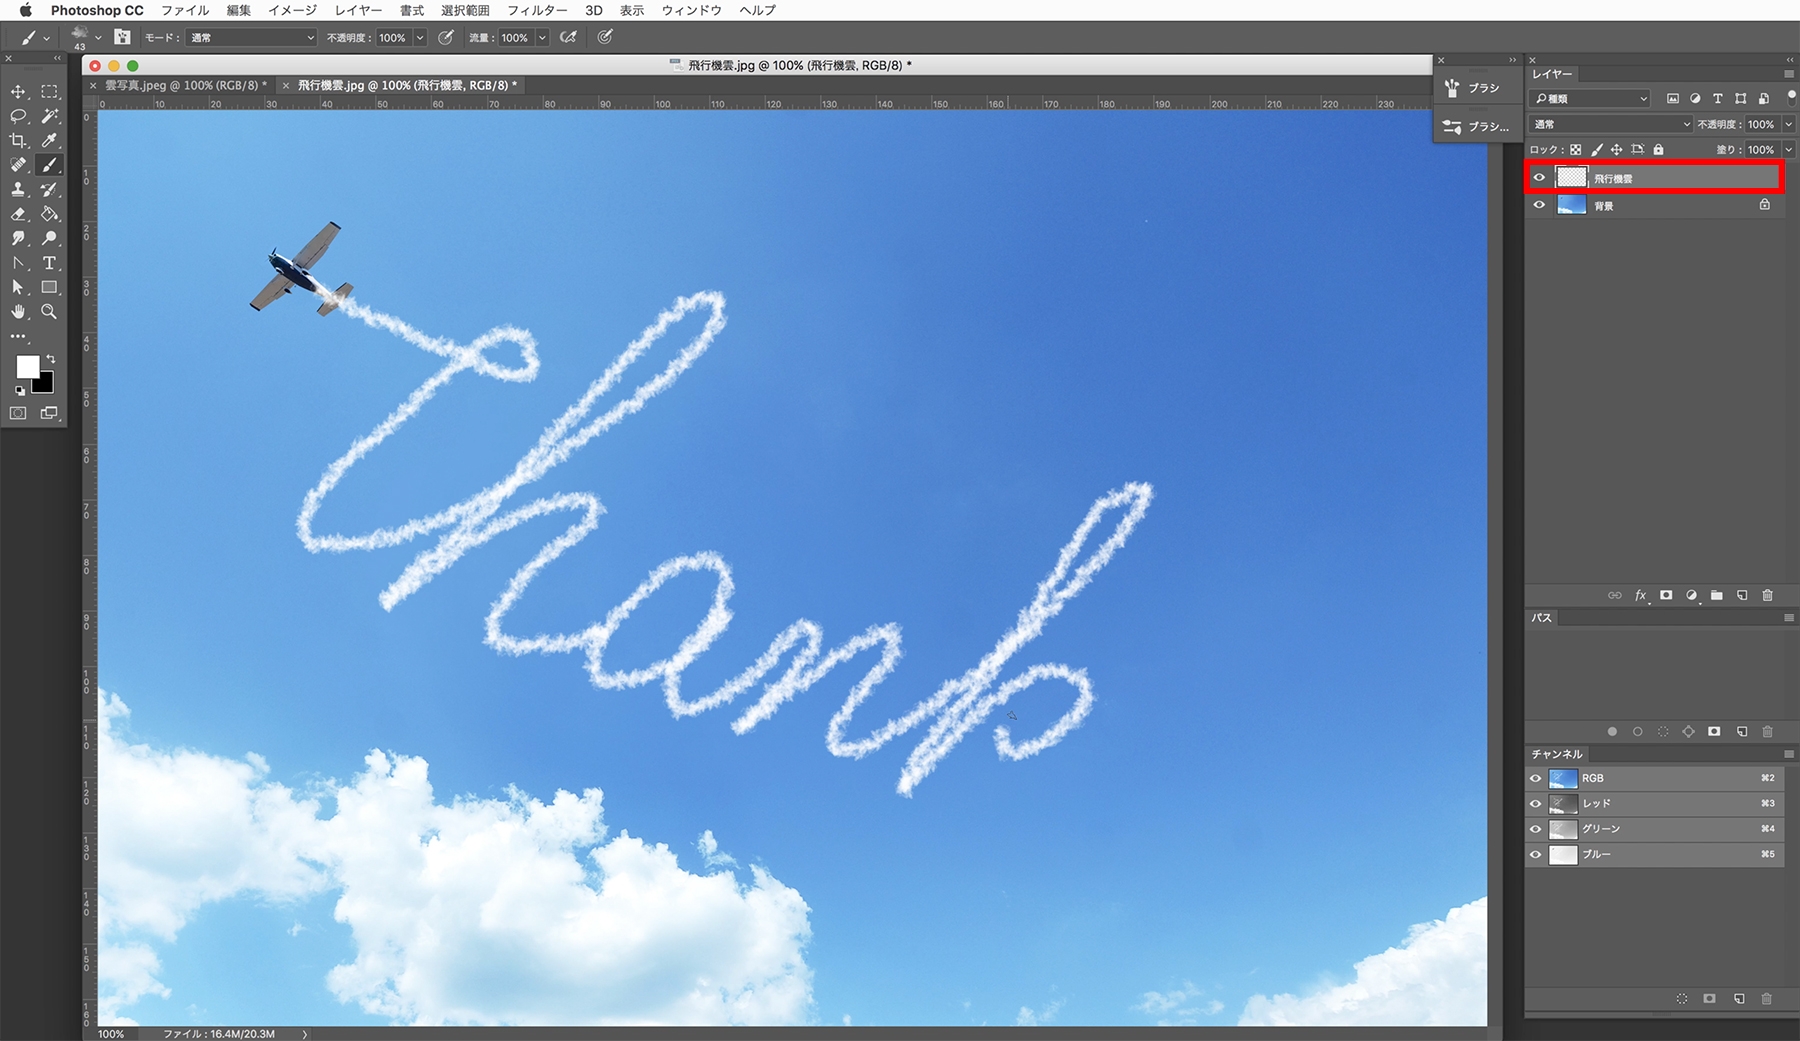Hide the 飛行機雲 layer
This screenshot has height=1041, width=1800.
[1539, 178]
